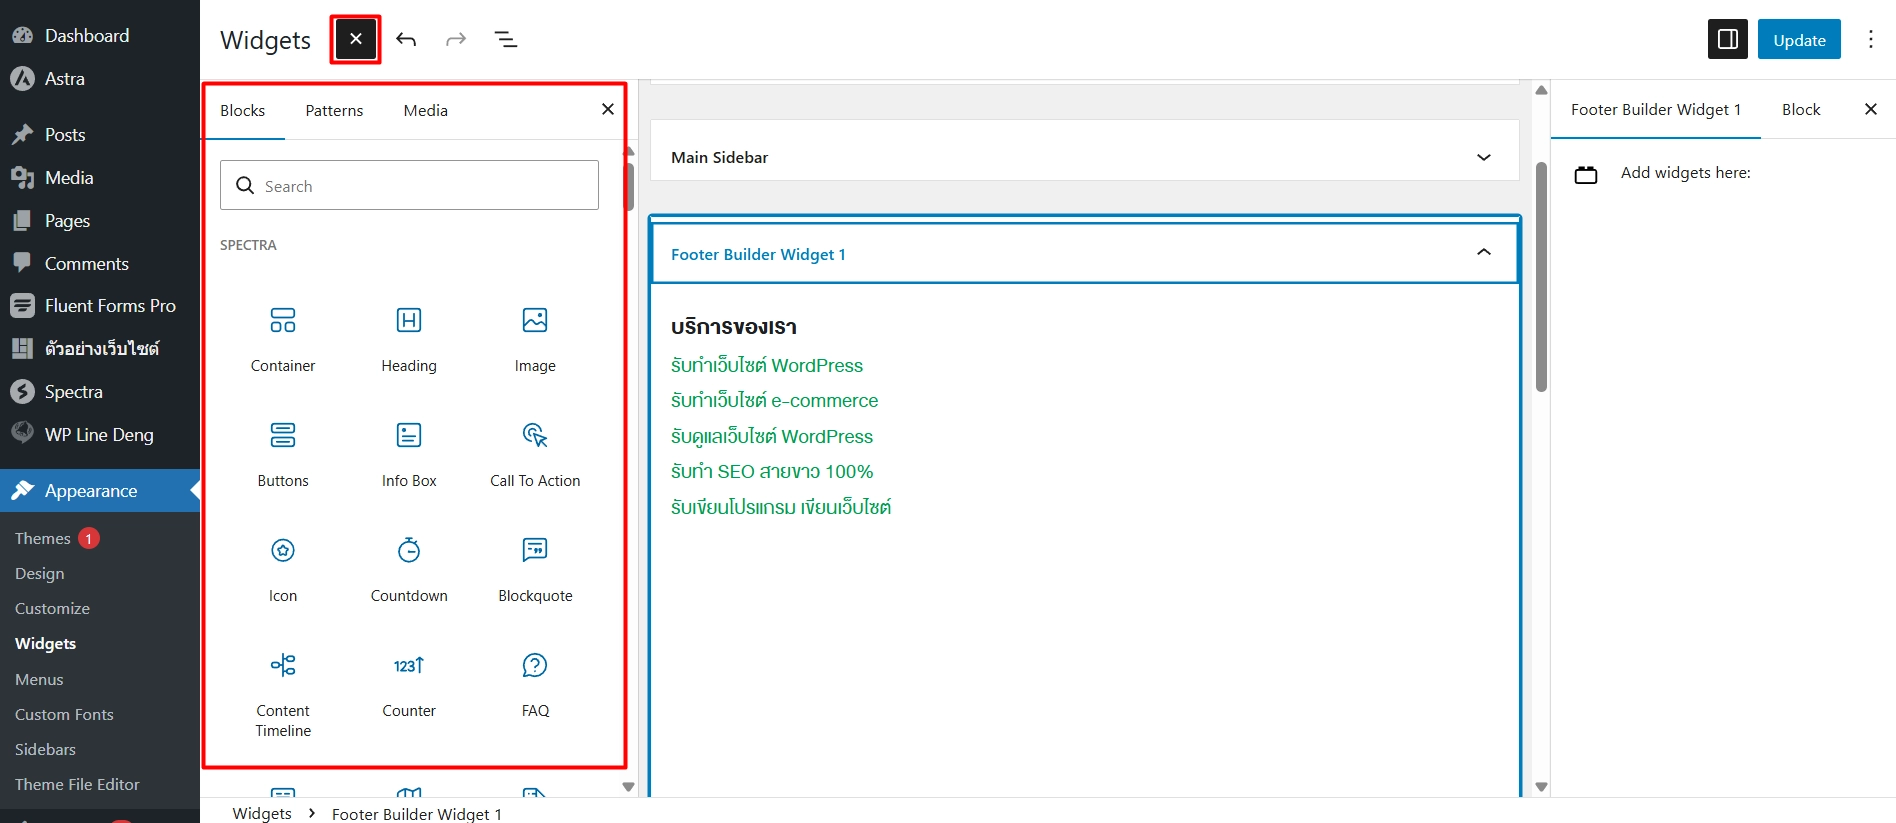Click the Update button

[1799, 40]
